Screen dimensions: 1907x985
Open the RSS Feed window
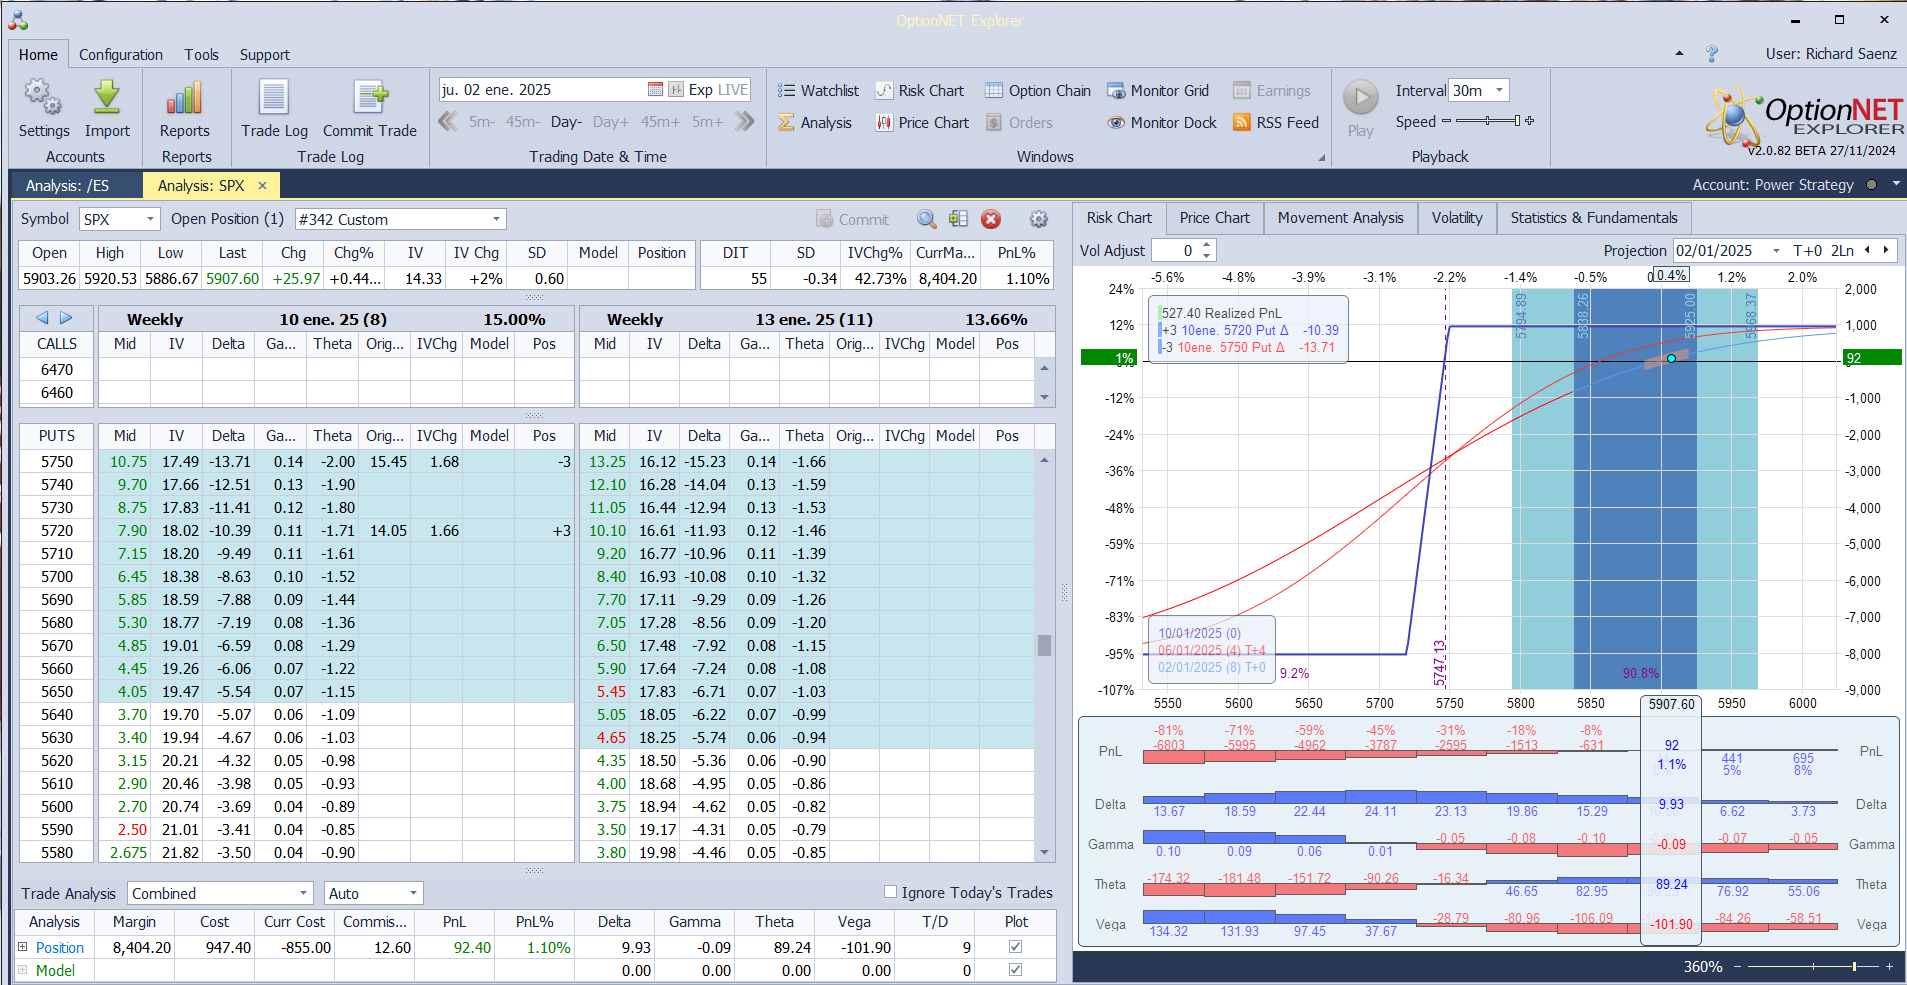tap(1276, 123)
